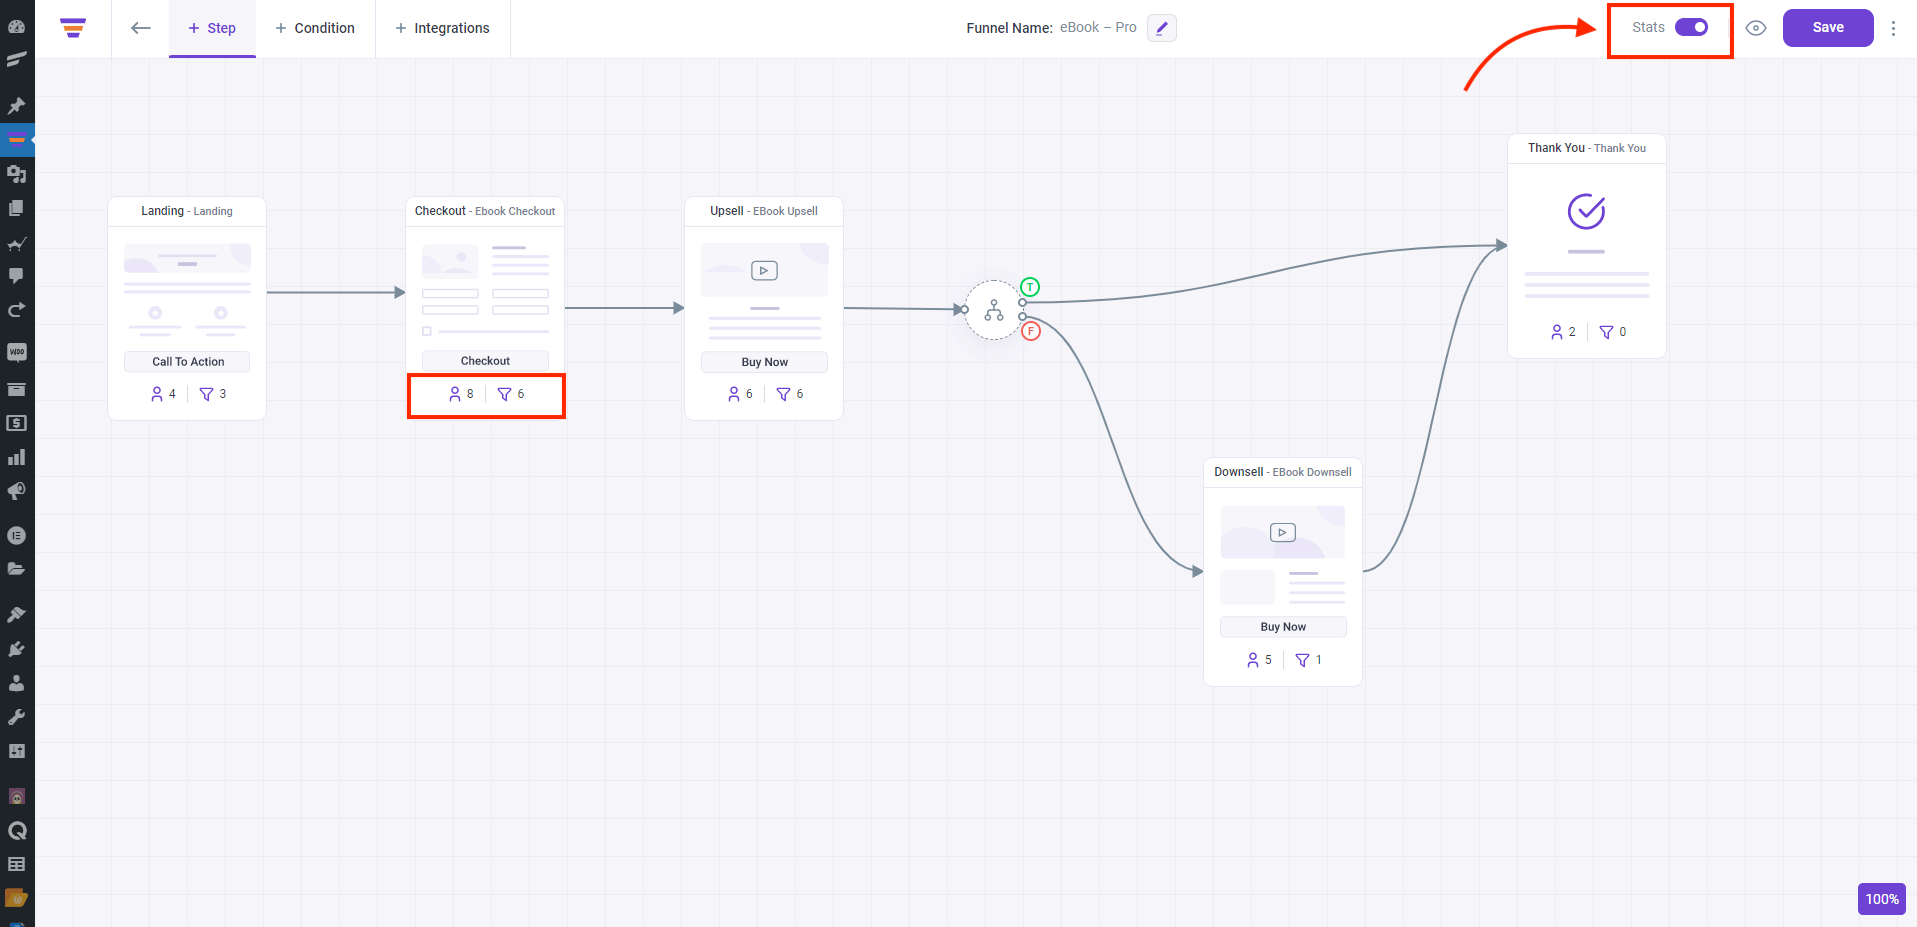Click the Downsell conversions count 1
1917x927 pixels.
pos(1309,660)
